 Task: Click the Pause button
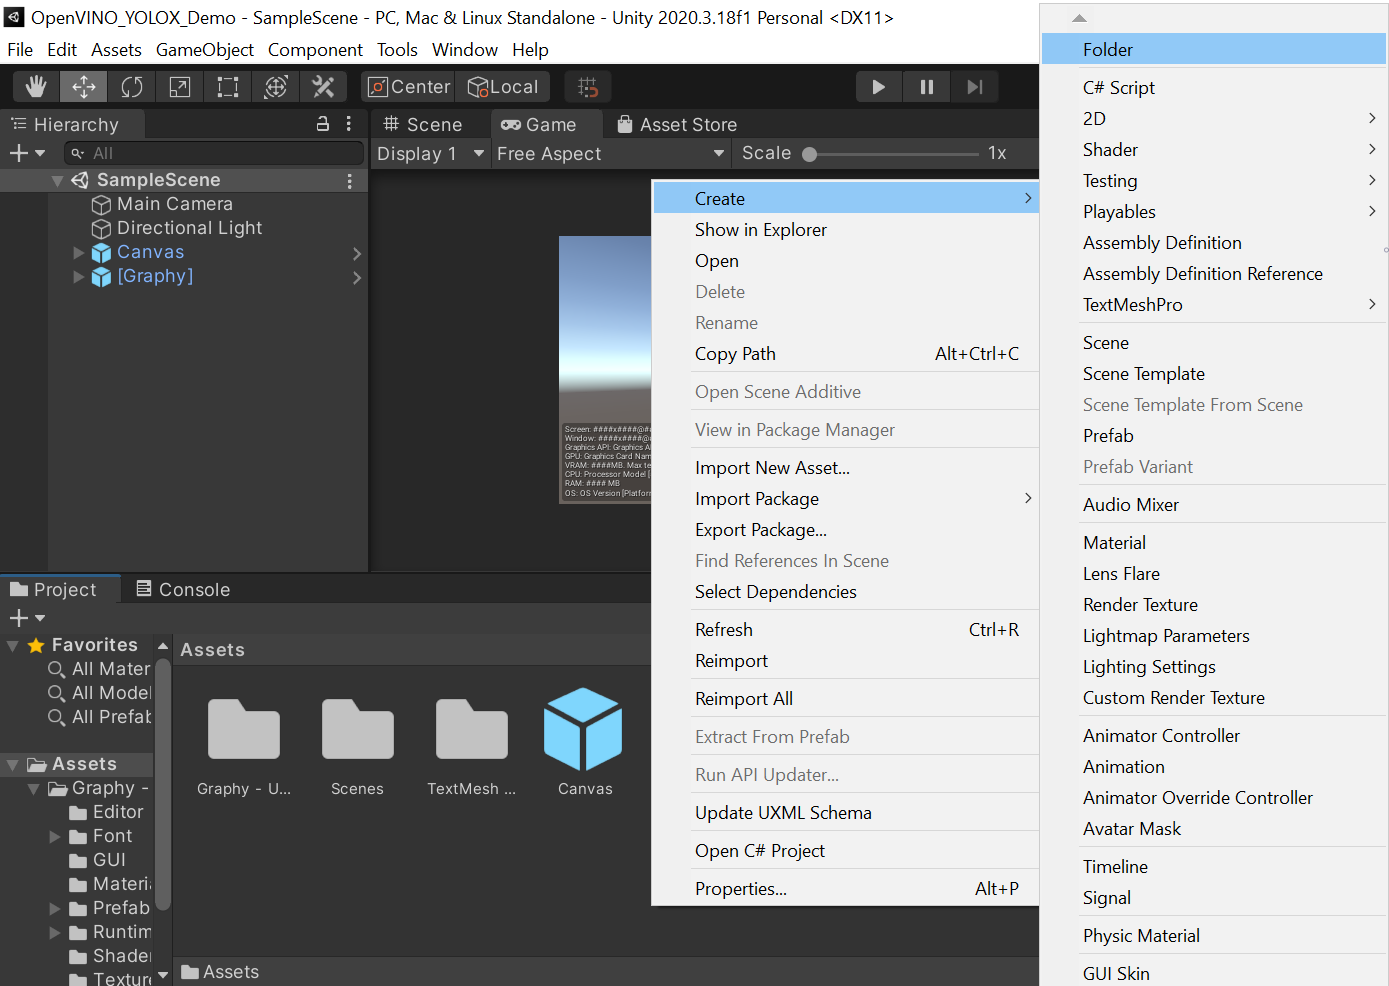coord(927,87)
